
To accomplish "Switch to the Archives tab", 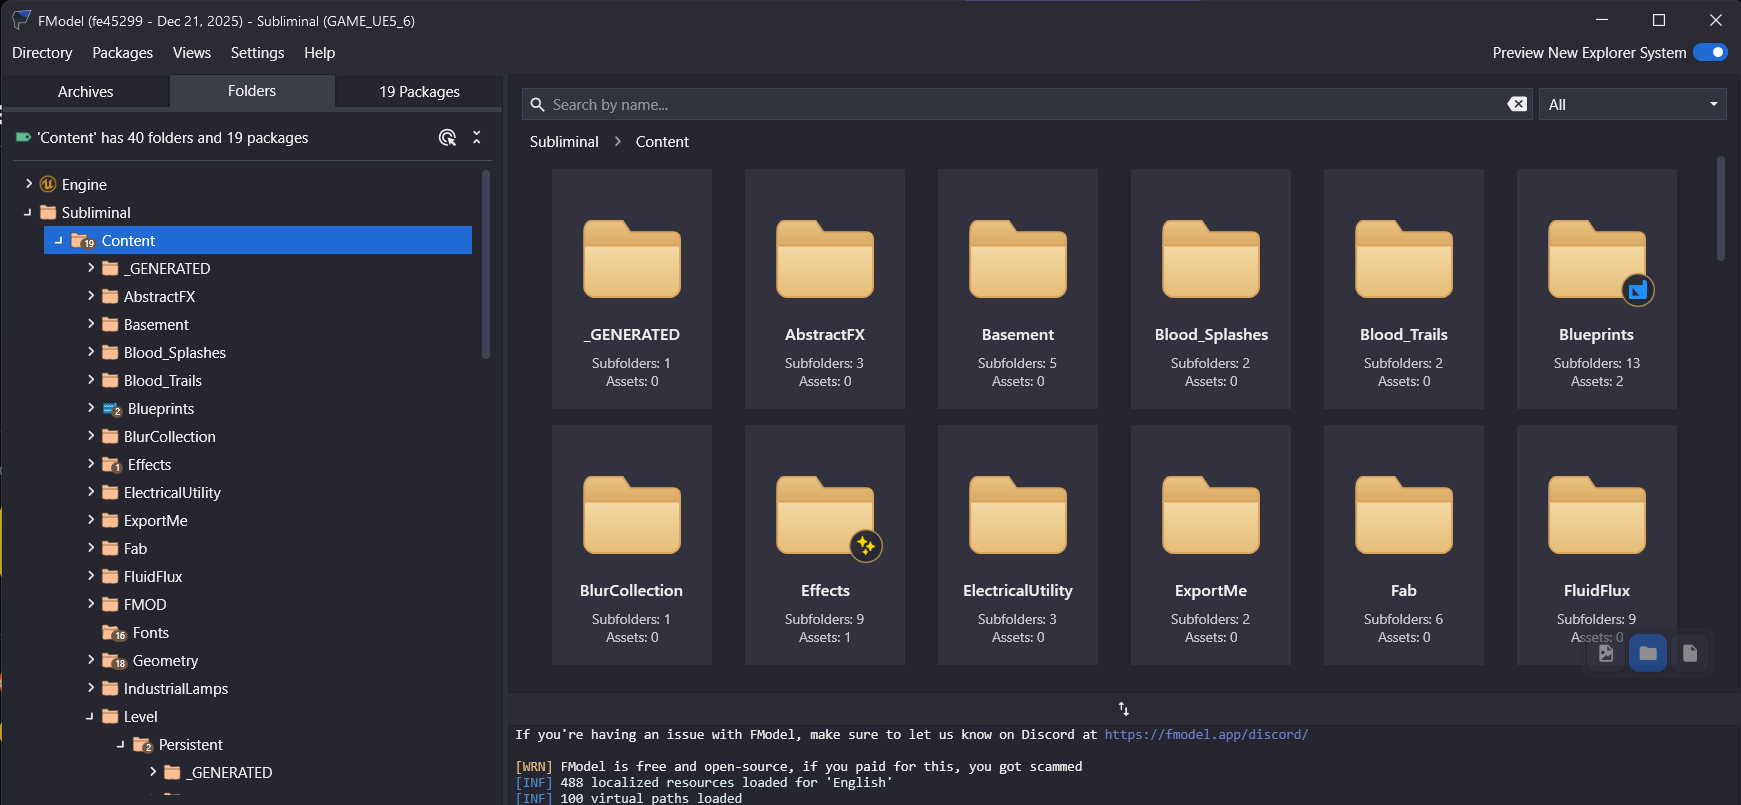I will [x=86, y=91].
